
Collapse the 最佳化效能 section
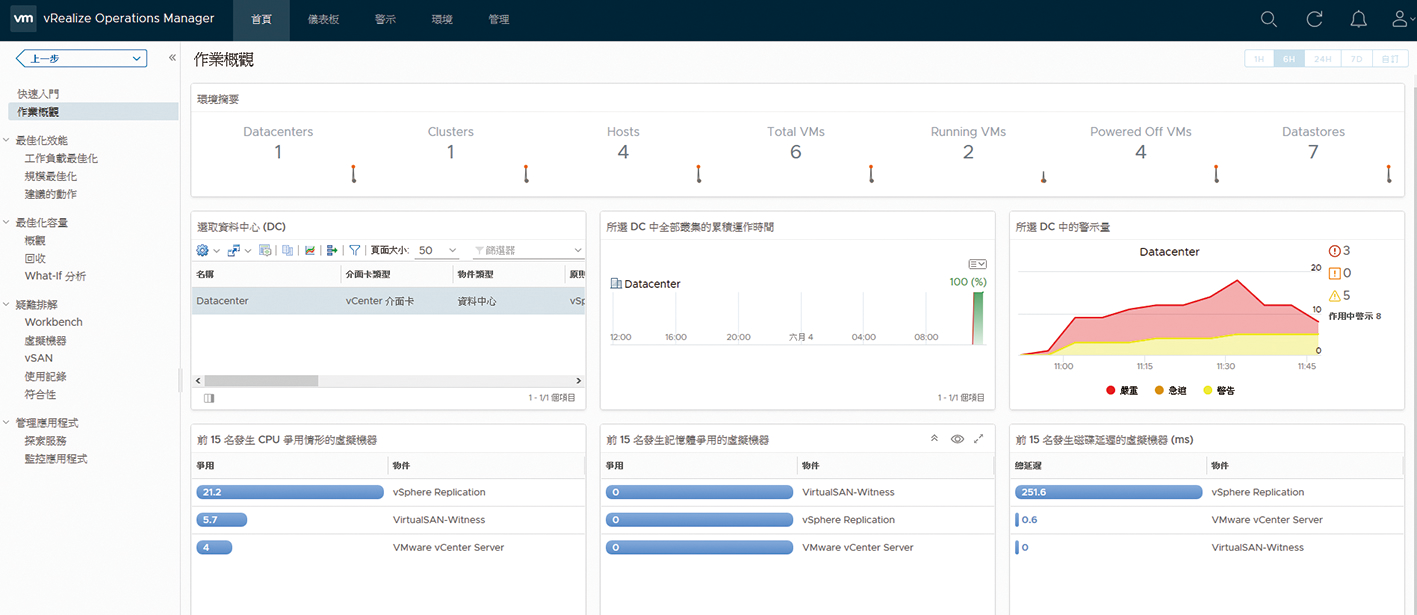pyautogui.click(x=7, y=140)
